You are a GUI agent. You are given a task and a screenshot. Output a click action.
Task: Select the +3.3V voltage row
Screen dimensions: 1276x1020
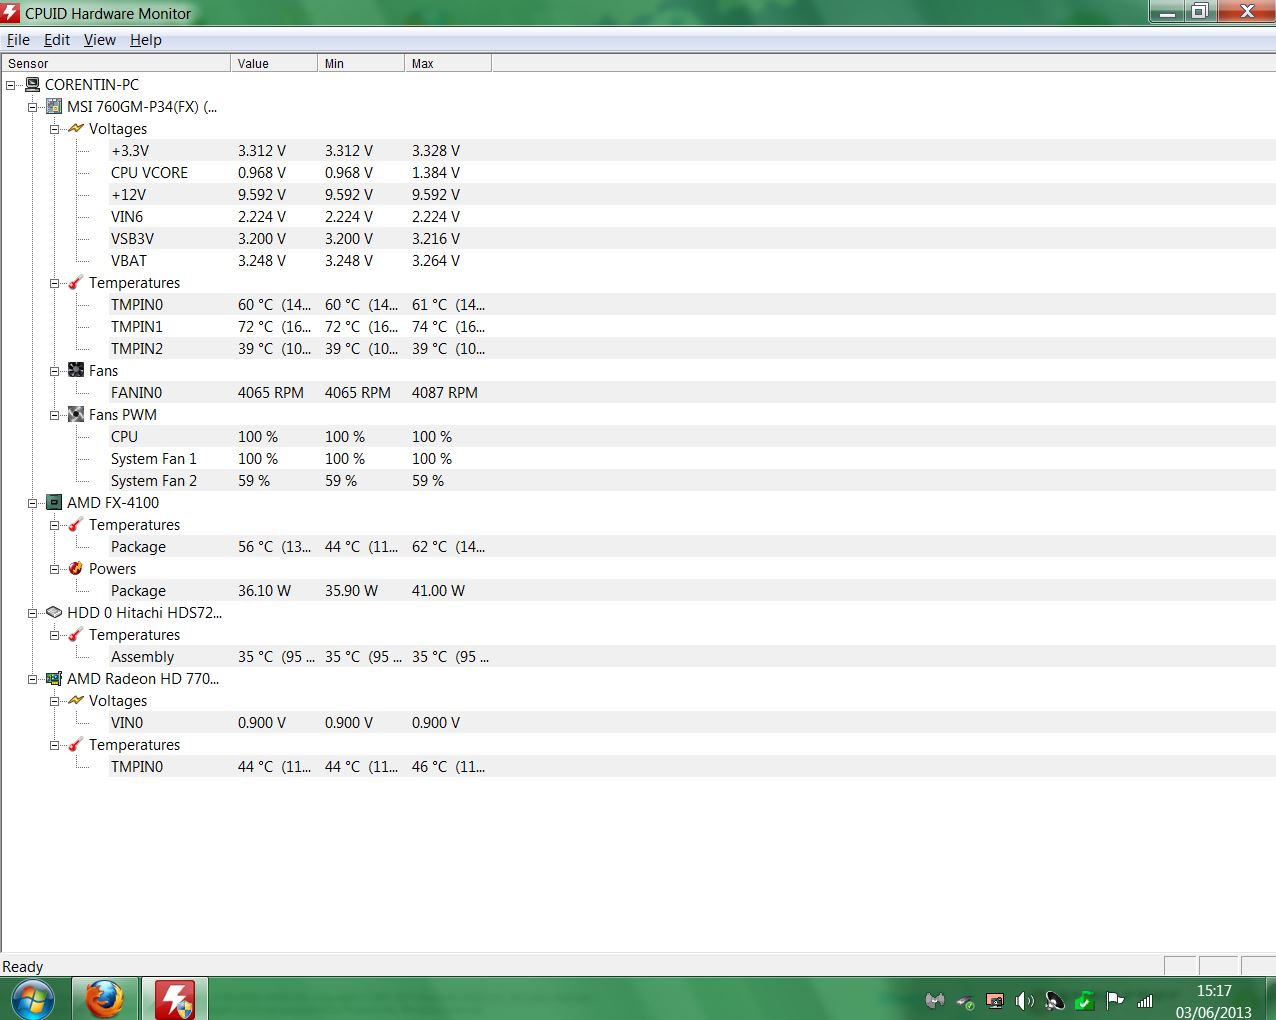click(692, 151)
